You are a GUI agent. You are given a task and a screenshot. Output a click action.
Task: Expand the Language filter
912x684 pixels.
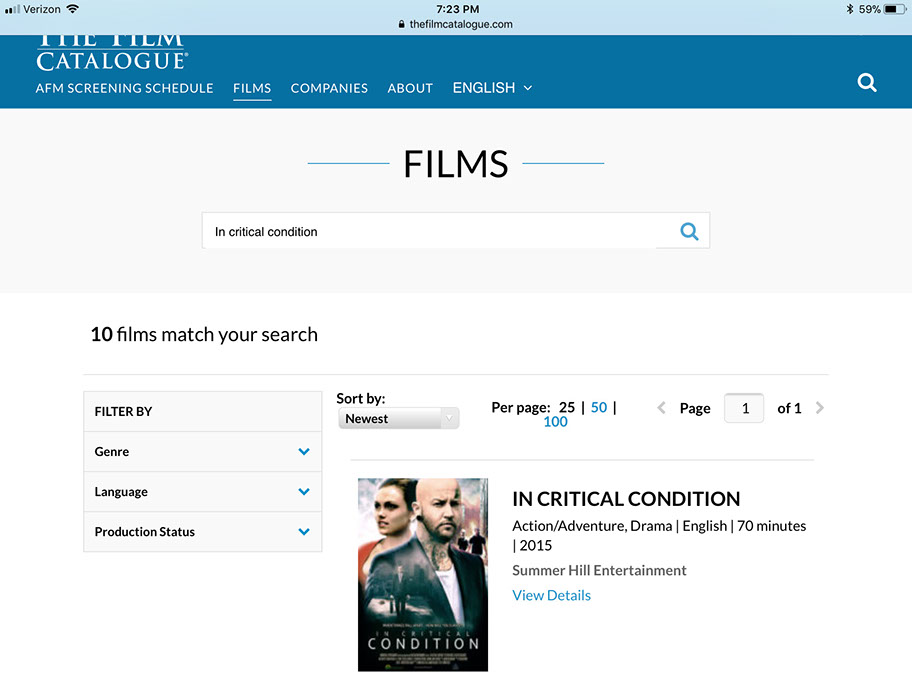(304, 492)
